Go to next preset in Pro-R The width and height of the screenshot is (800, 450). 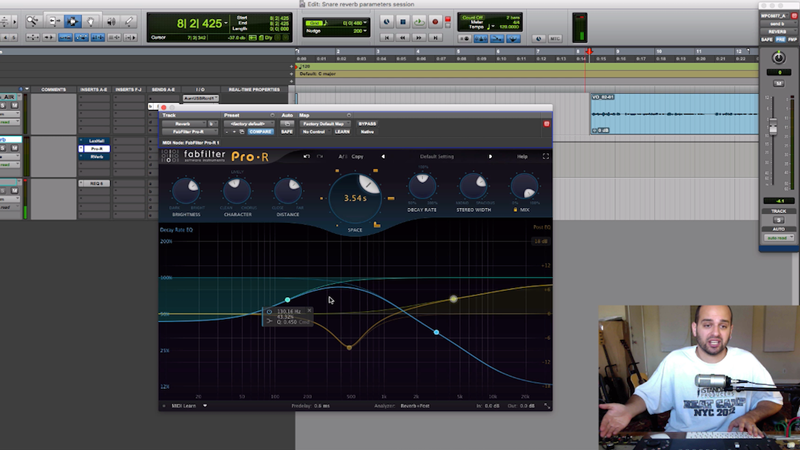(x=490, y=157)
